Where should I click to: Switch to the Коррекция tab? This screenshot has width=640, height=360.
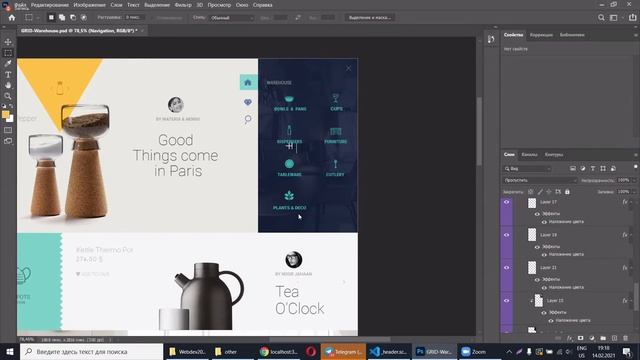click(x=541, y=35)
